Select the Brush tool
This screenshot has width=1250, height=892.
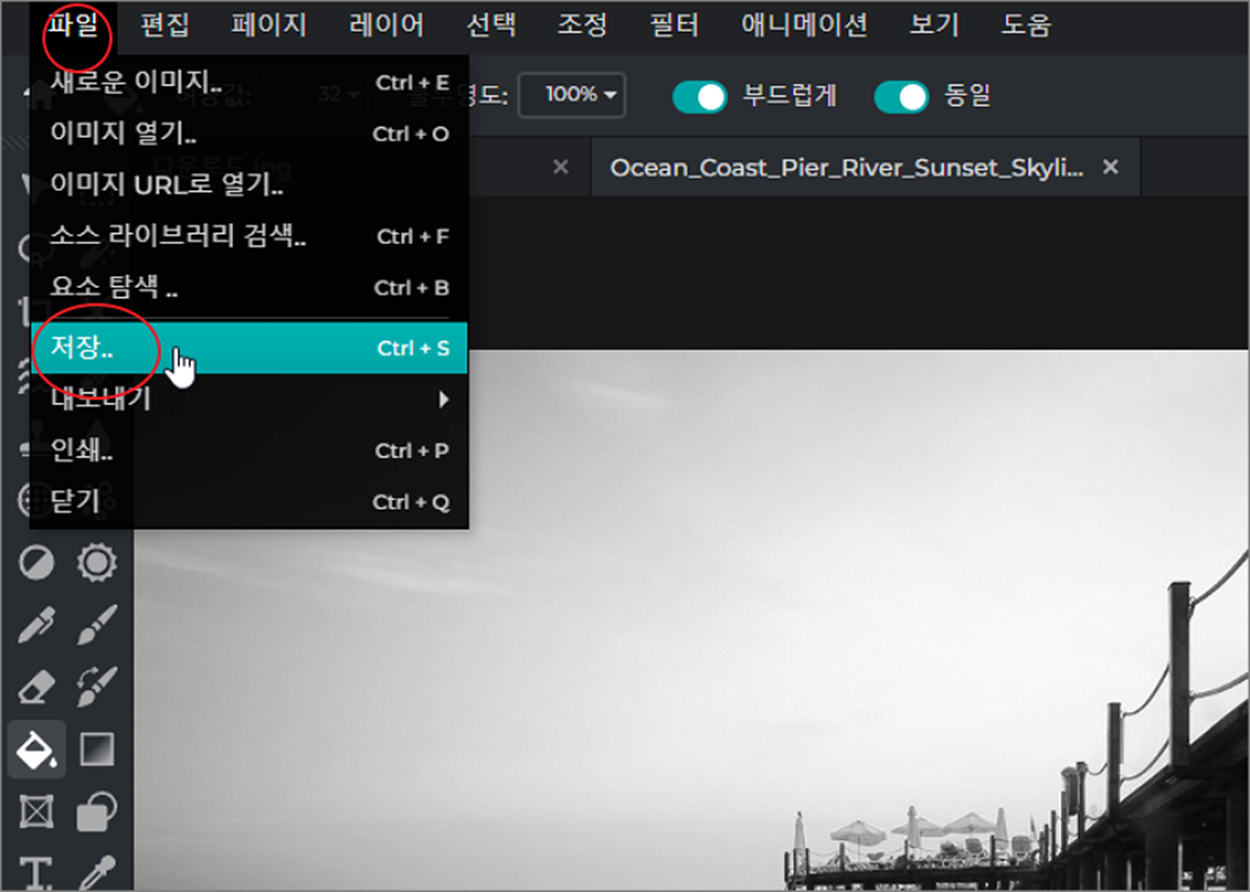click(x=97, y=625)
